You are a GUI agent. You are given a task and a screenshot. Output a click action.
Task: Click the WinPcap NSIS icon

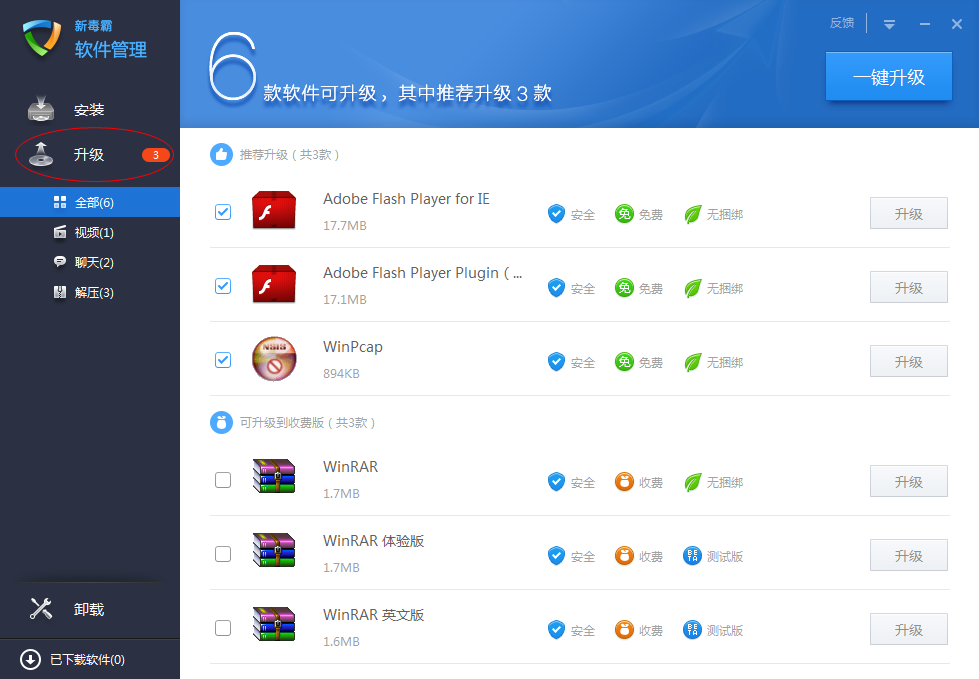click(273, 359)
